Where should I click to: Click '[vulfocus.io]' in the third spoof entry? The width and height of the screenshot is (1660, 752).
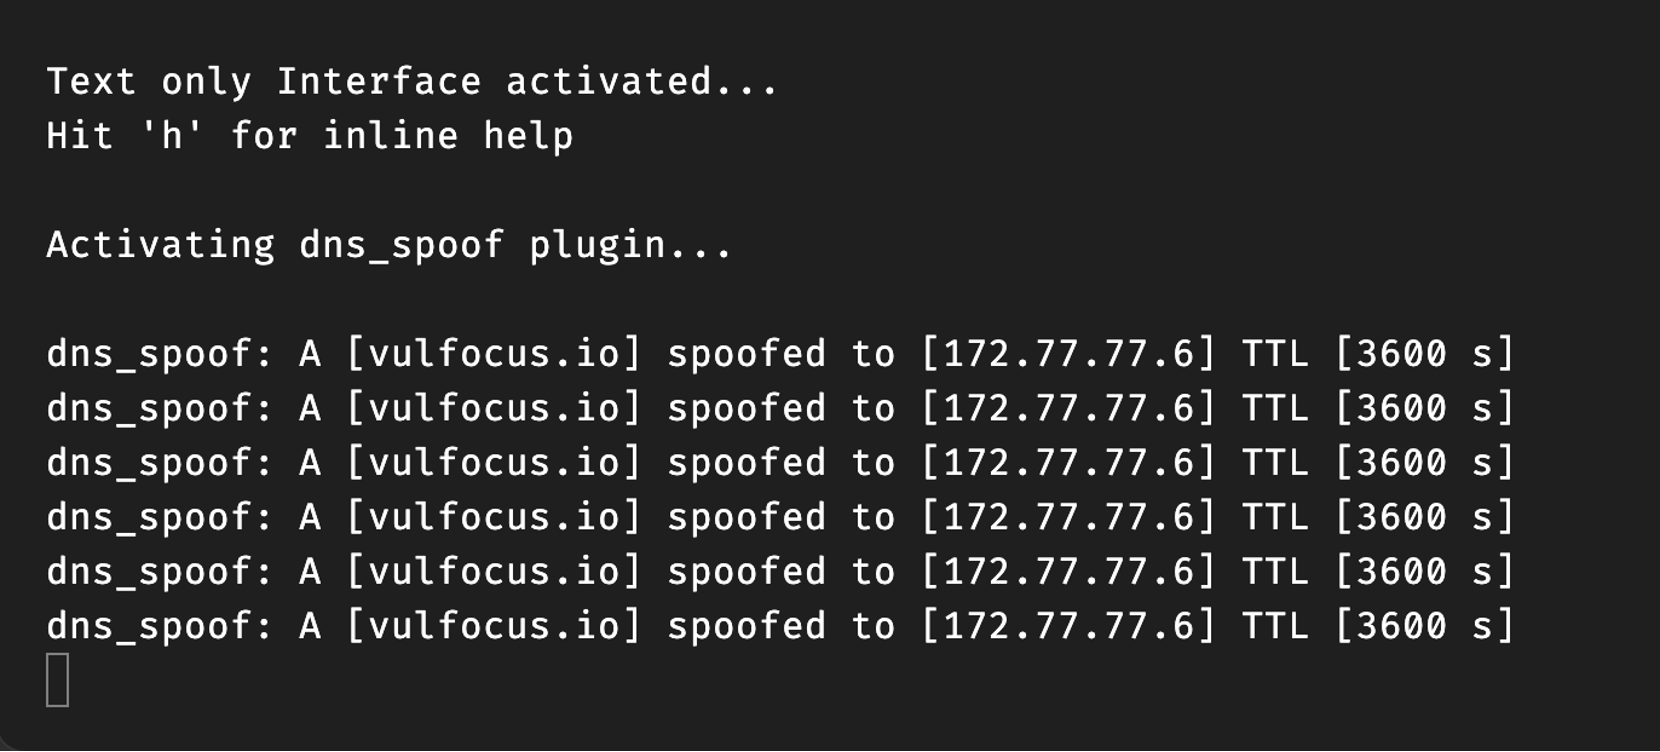[493, 463]
